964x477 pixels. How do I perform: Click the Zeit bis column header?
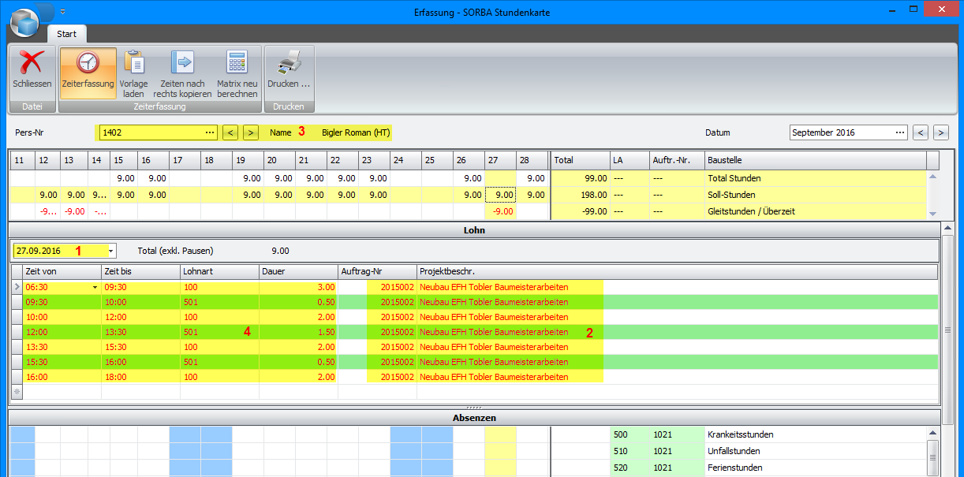[140, 271]
